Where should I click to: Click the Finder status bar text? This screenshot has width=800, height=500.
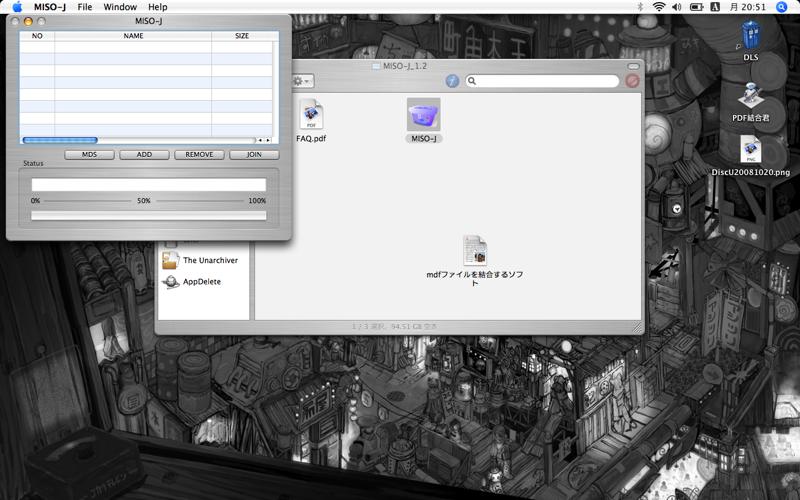point(394,327)
